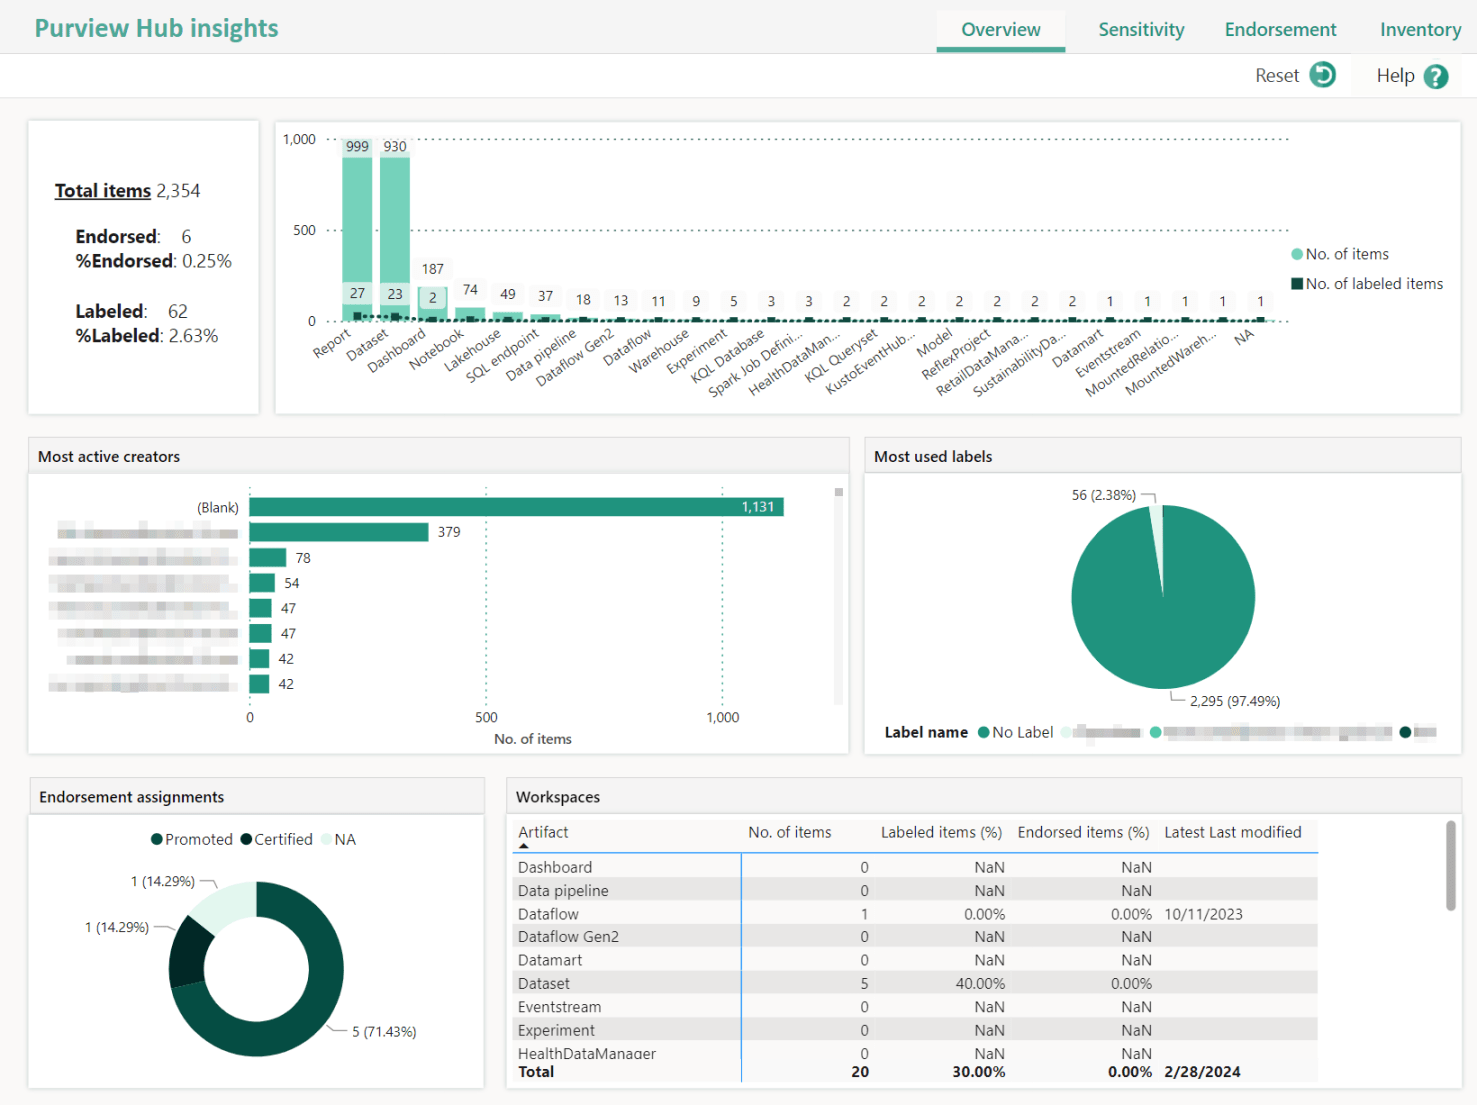This screenshot has height=1105, width=1477.
Task: Select the (Blank) creator bar
Action: click(515, 507)
